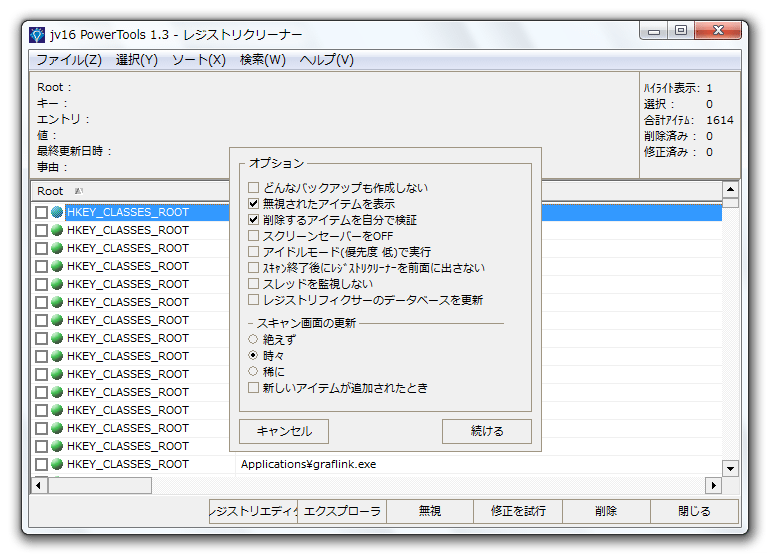Tick checkbox of highlighted HKEY_CLASSES_ROOT row

coord(41,212)
